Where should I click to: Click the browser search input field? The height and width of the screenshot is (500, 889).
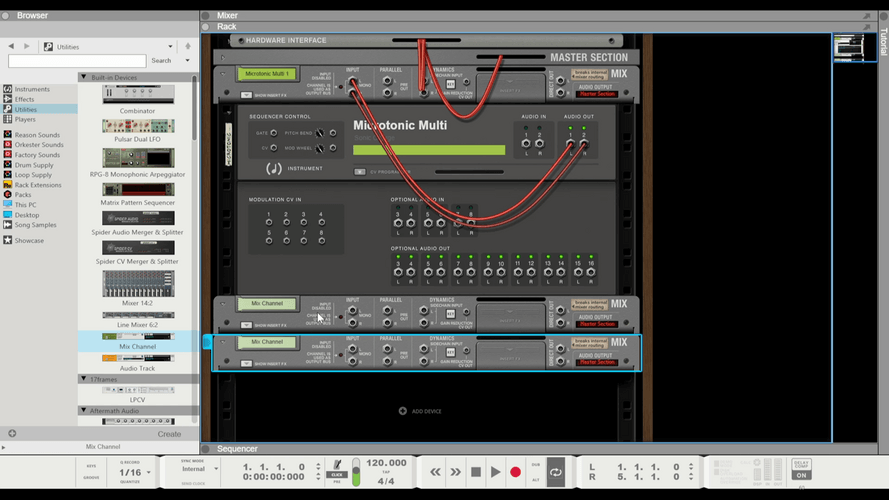(77, 61)
